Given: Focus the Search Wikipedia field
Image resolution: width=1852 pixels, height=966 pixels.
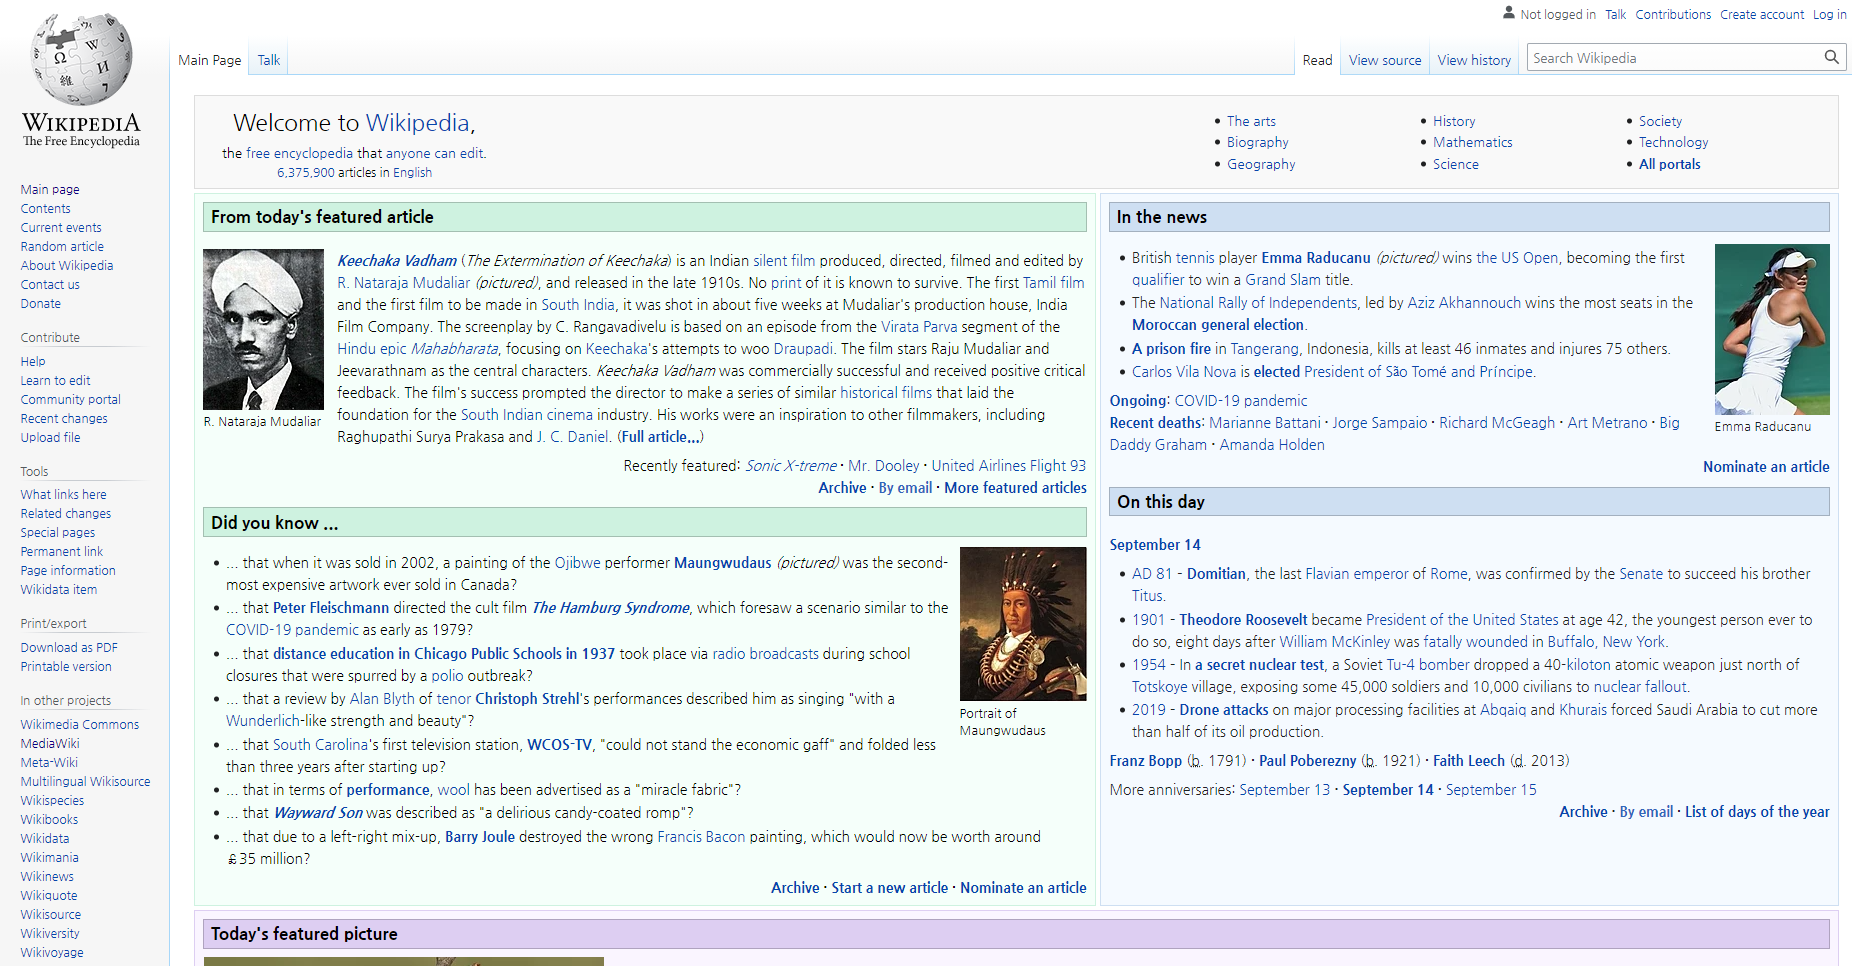Looking at the screenshot, I should coord(1675,58).
